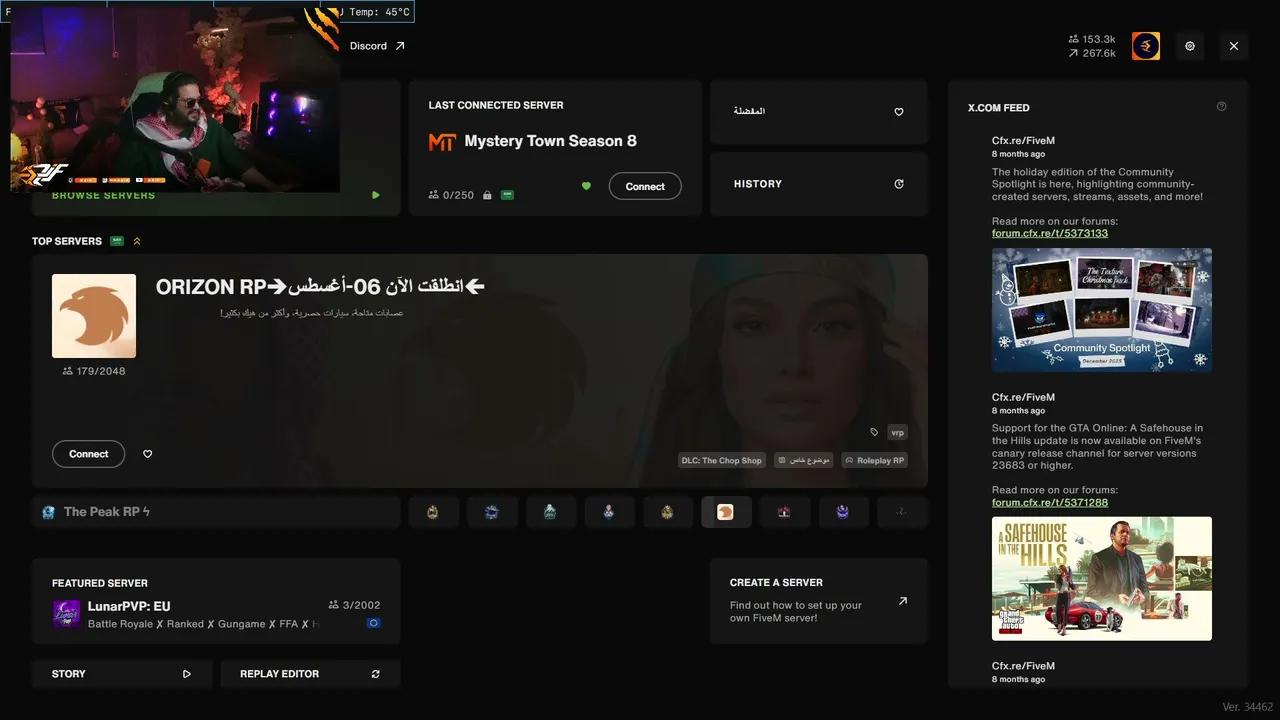Open the forum.cfx.re/t/5371288 link
The width and height of the screenshot is (1280, 720).
point(1050,502)
